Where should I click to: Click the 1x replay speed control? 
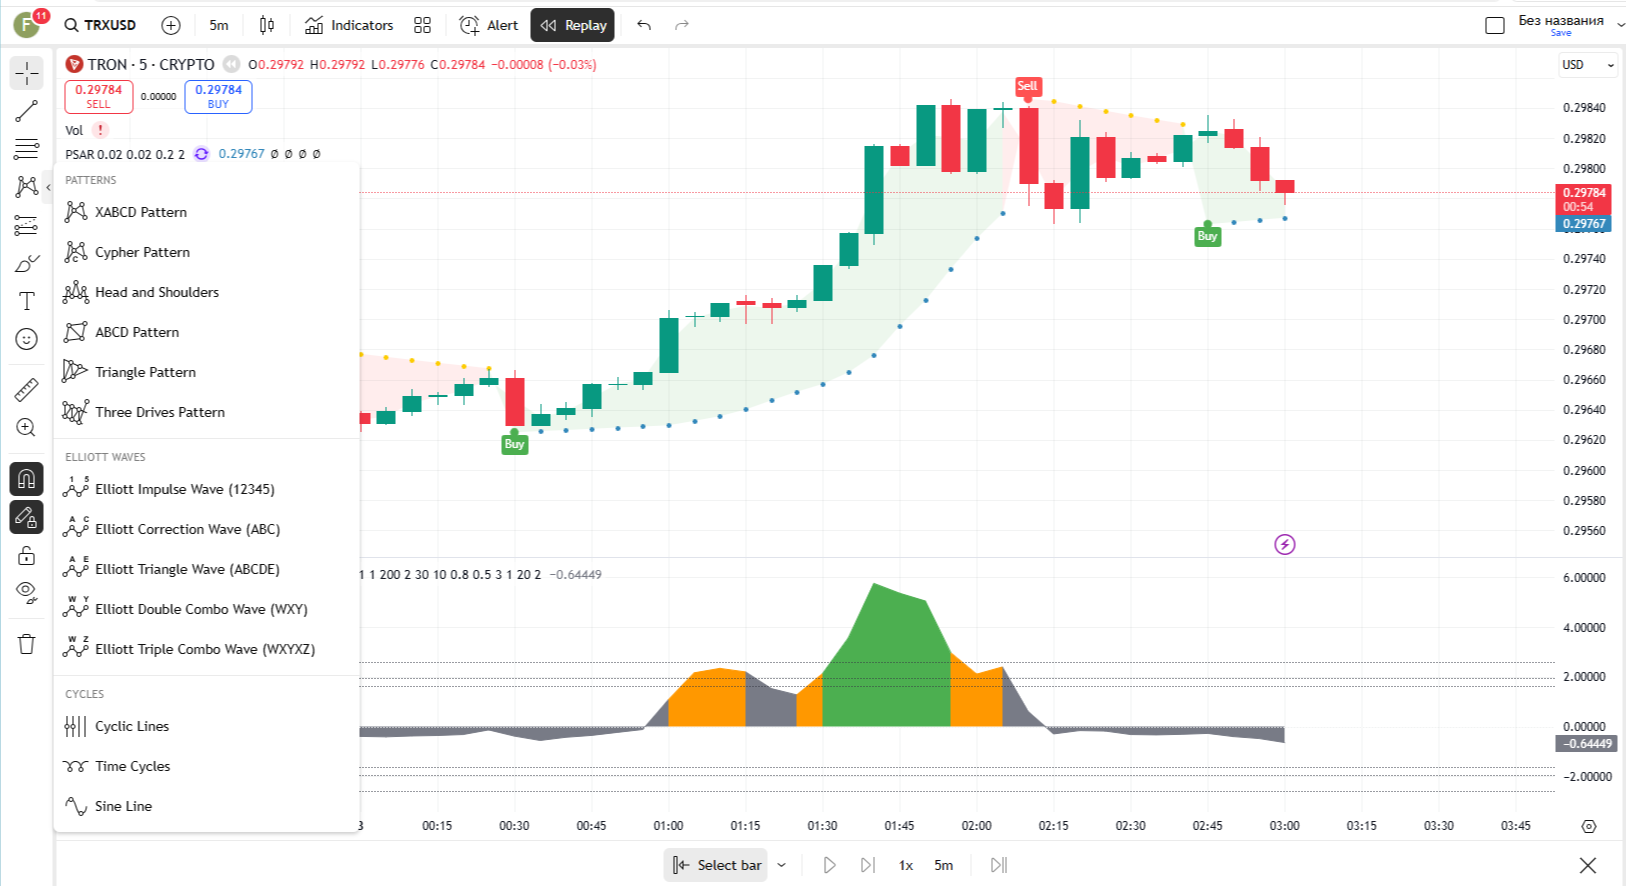(905, 865)
